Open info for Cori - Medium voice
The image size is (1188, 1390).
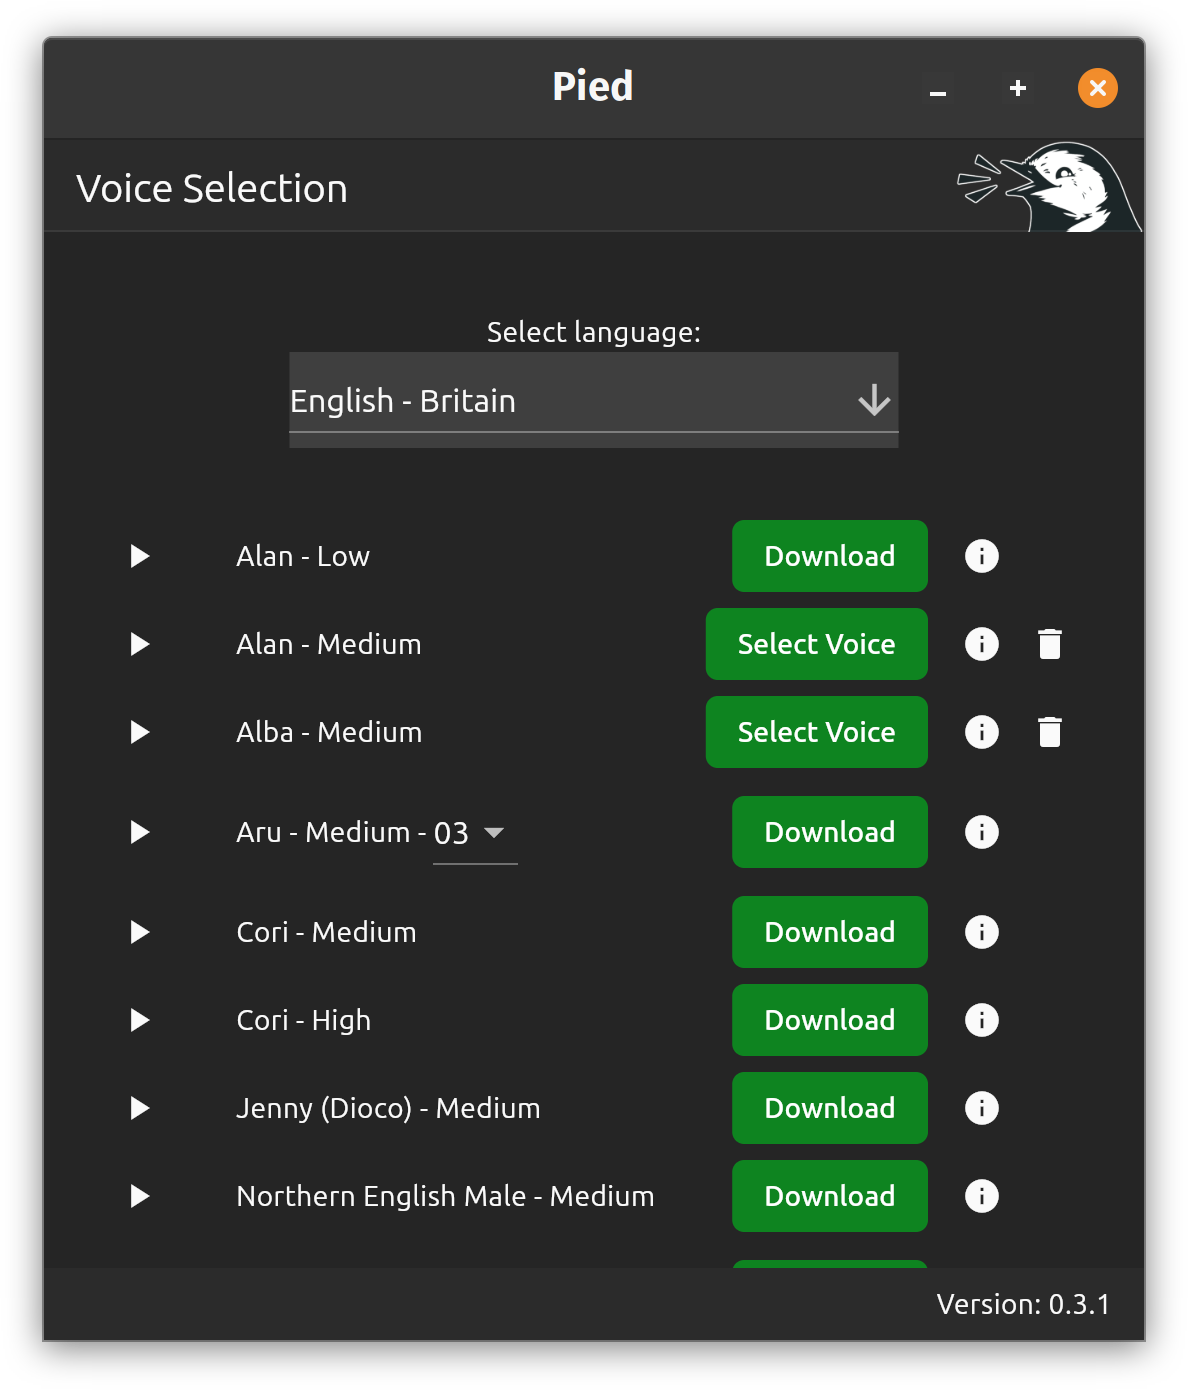[x=981, y=932]
